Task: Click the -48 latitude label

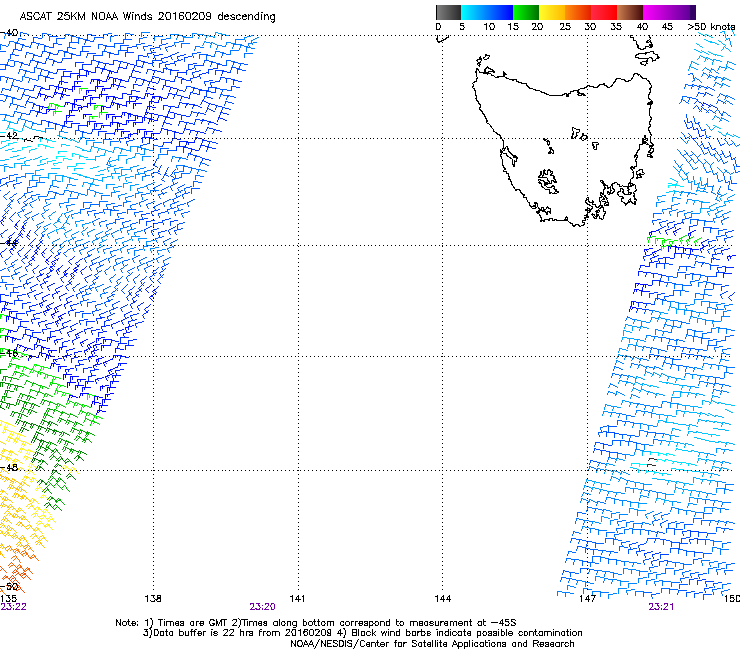Action: pos(9,467)
